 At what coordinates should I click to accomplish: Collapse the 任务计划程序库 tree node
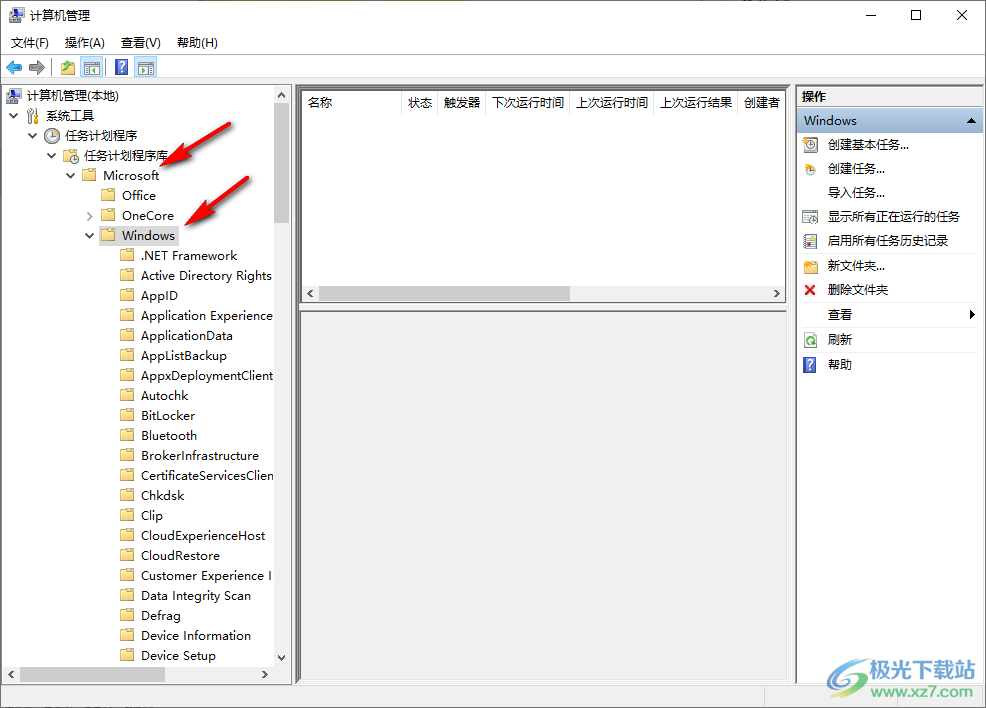[x=52, y=155]
